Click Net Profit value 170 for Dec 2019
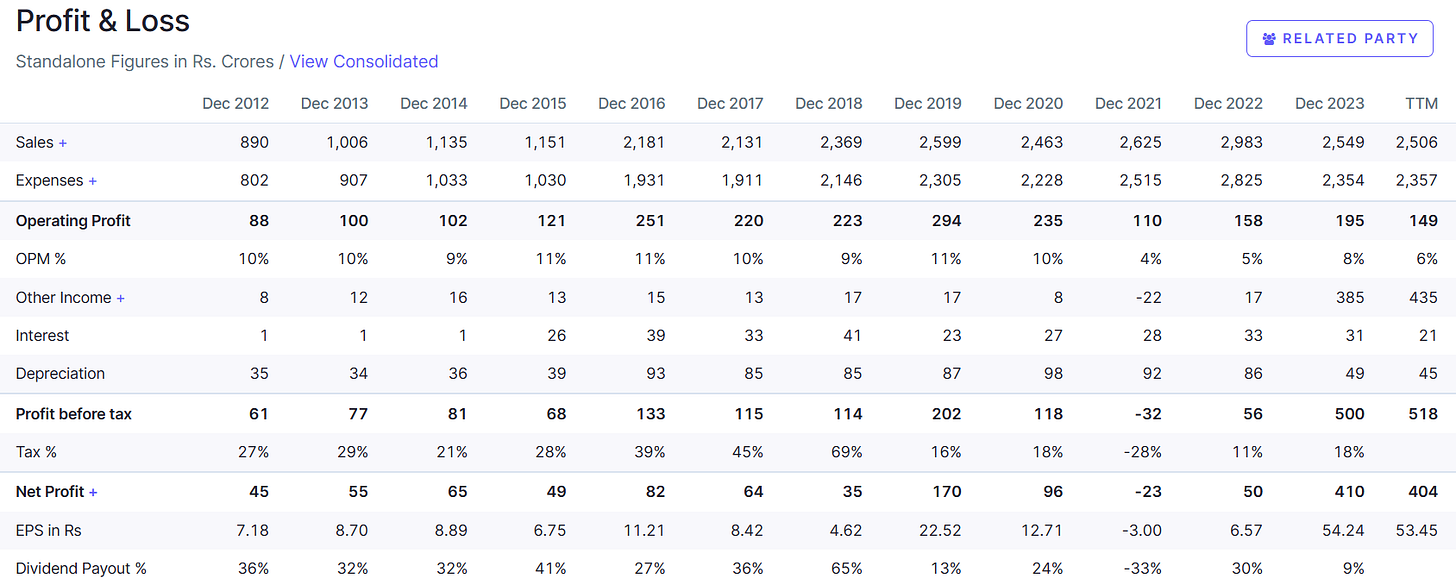Screen dimensions: 1456x586 (948, 492)
